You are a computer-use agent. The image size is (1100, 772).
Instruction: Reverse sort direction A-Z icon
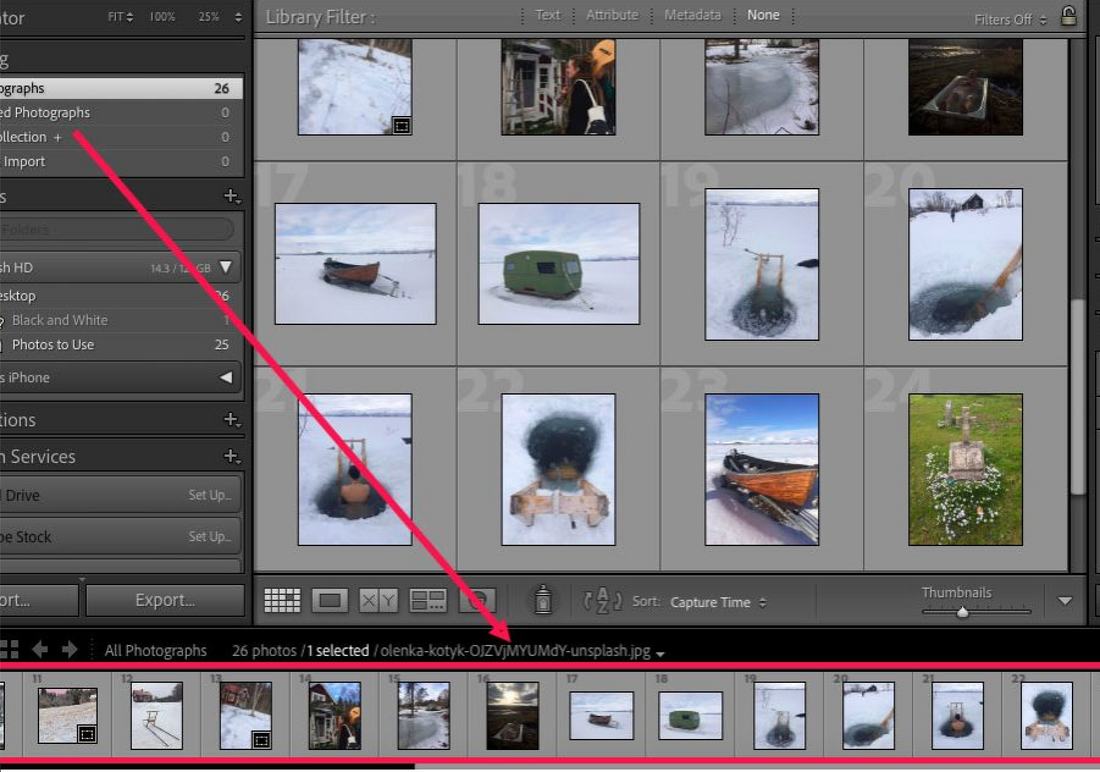click(x=603, y=601)
